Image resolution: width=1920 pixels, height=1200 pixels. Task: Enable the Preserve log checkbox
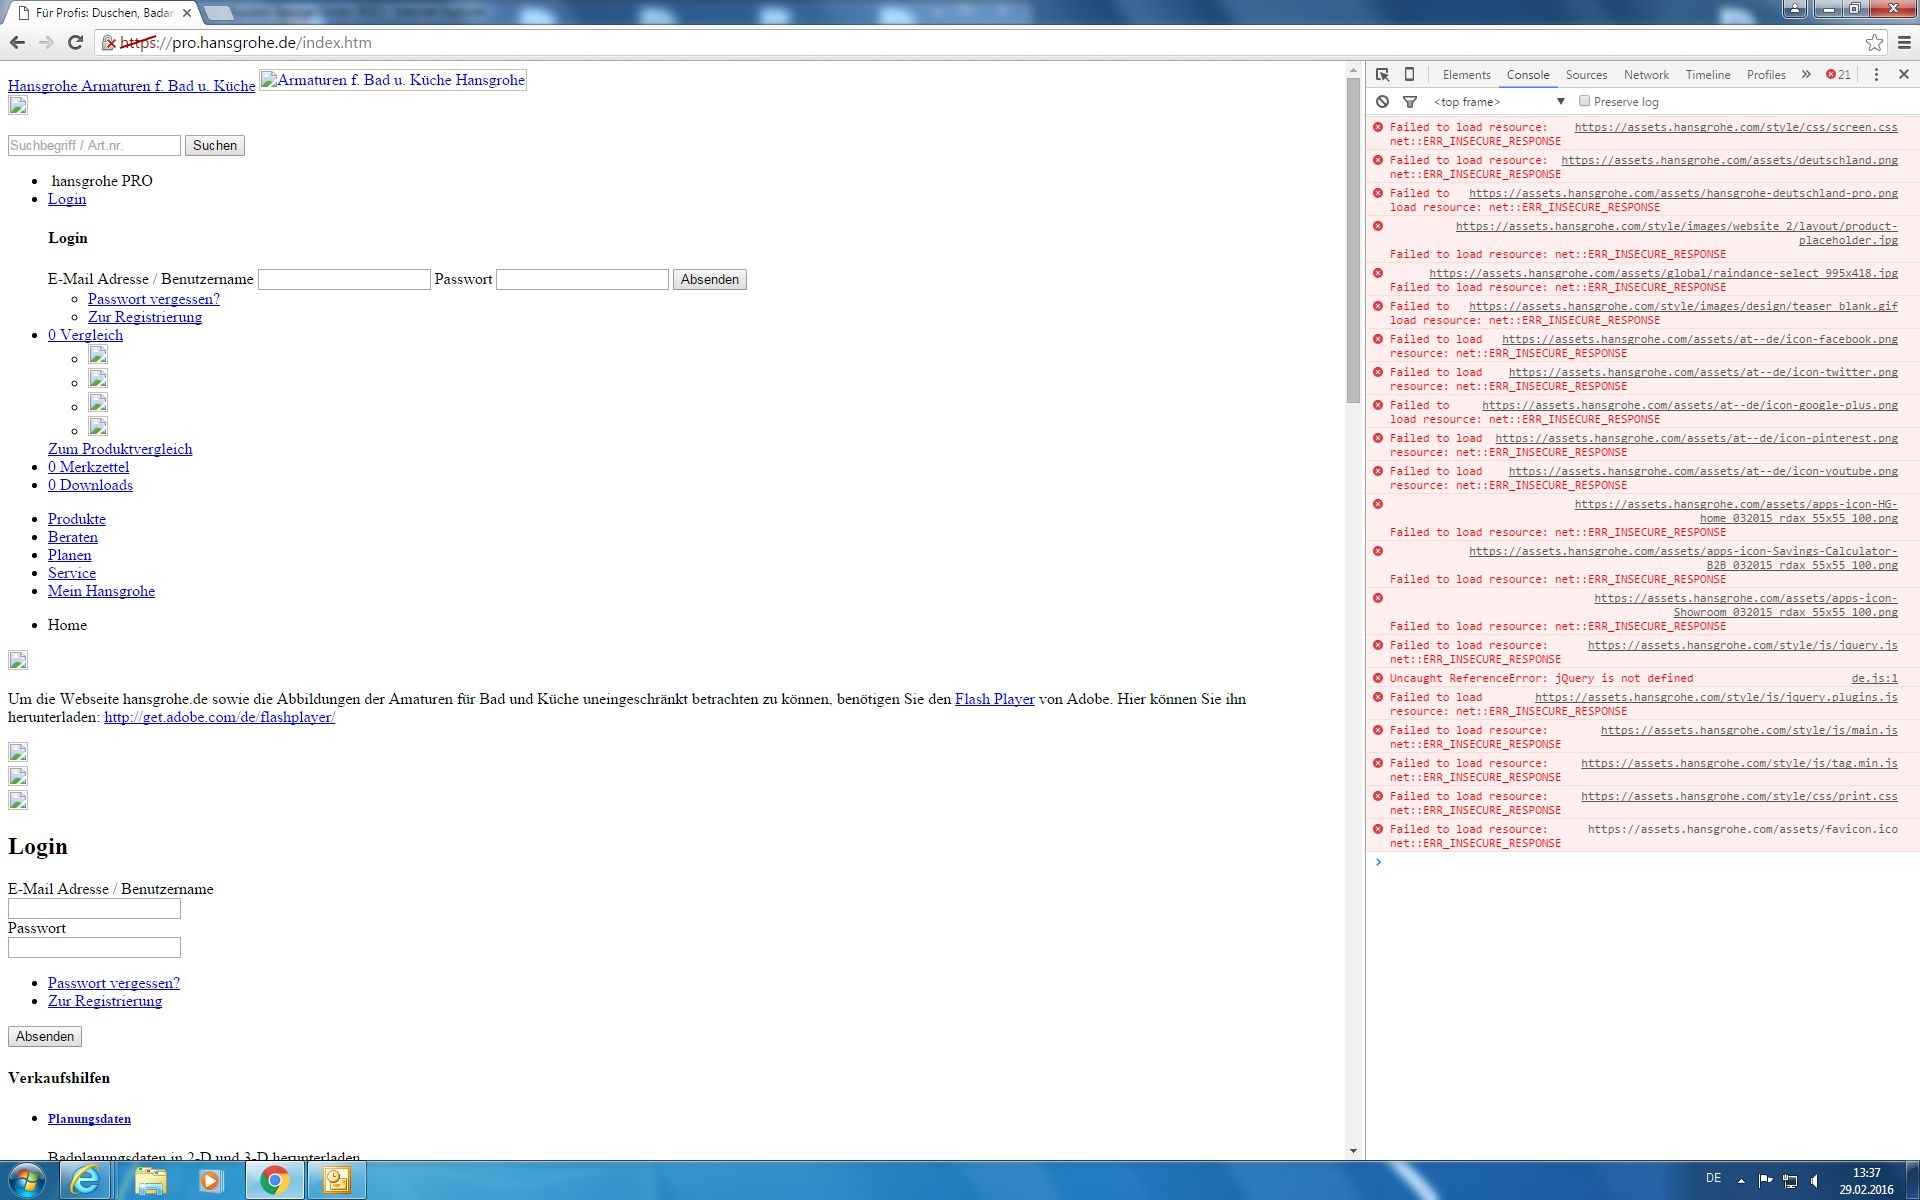point(1584,101)
